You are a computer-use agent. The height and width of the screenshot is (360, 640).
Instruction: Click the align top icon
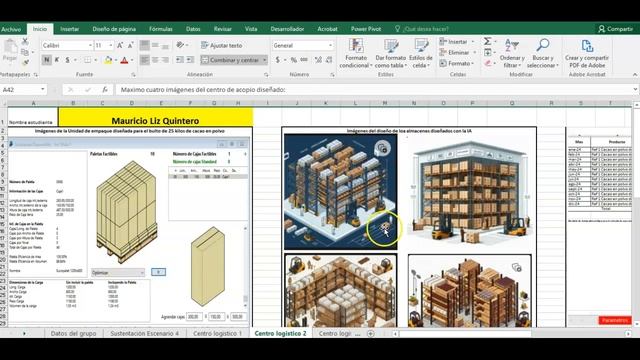coord(144,45)
